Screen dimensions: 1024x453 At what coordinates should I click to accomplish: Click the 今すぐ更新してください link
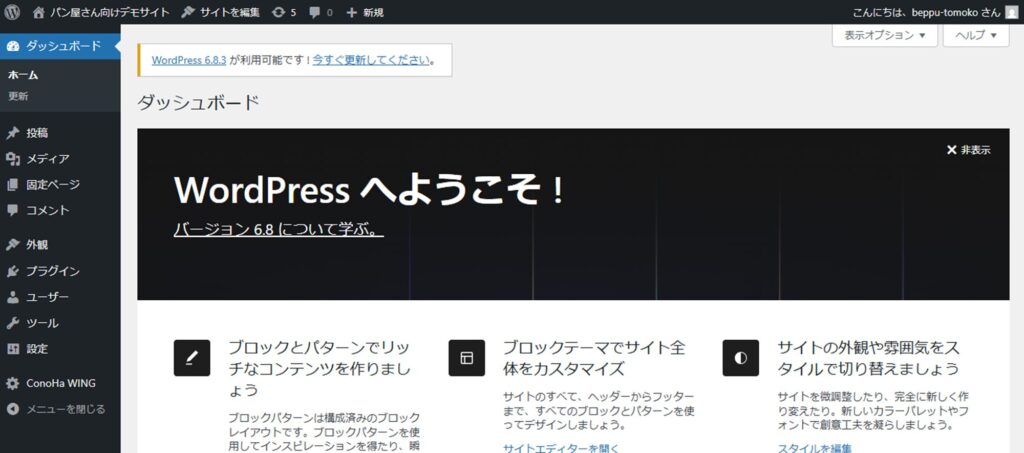coord(371,60)
